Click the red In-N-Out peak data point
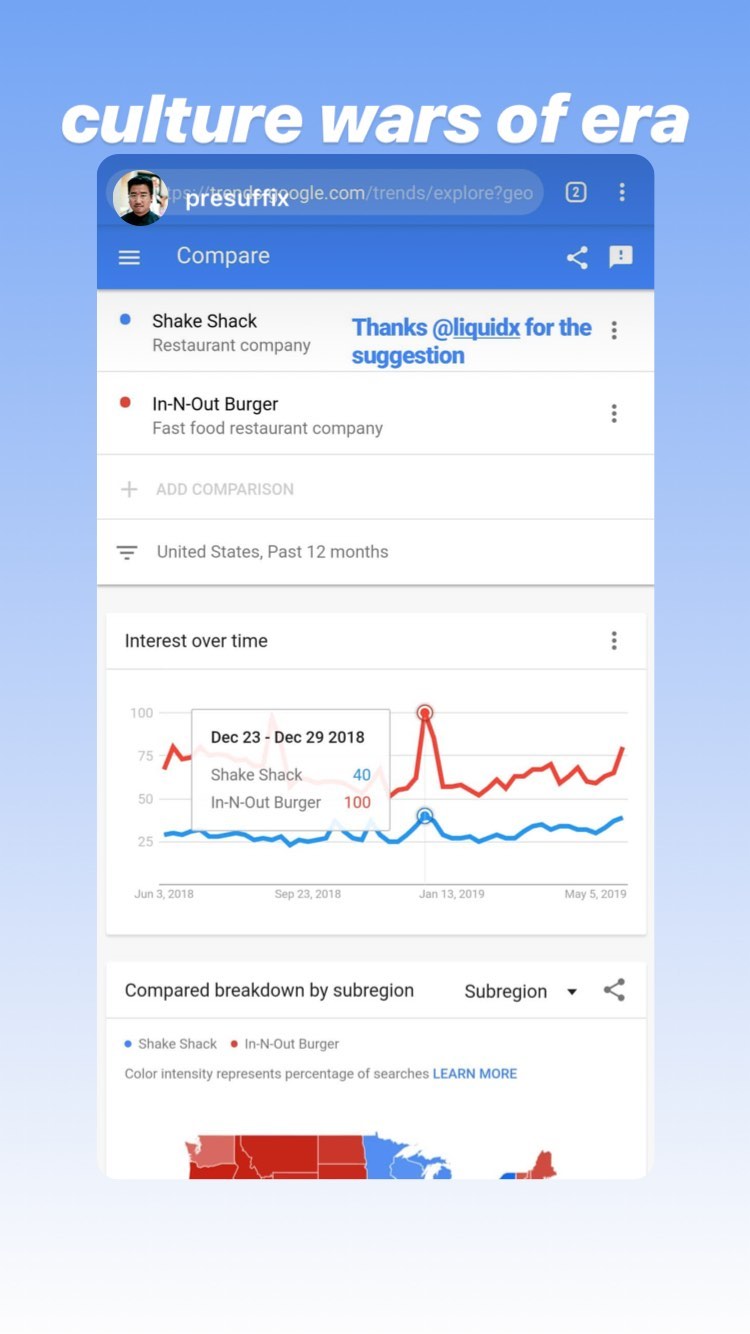The width and height of the screenshot is (750, 1334). (425, 713)
